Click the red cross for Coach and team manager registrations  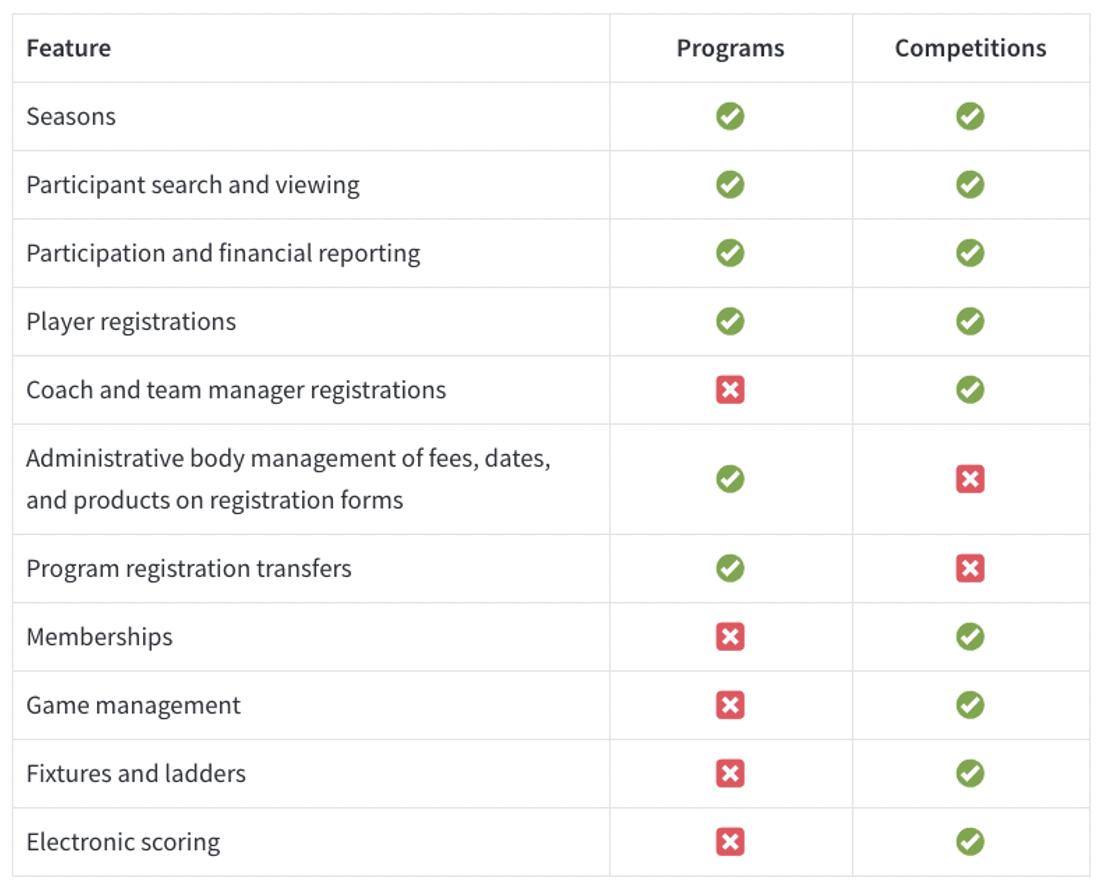pos(730,390)
